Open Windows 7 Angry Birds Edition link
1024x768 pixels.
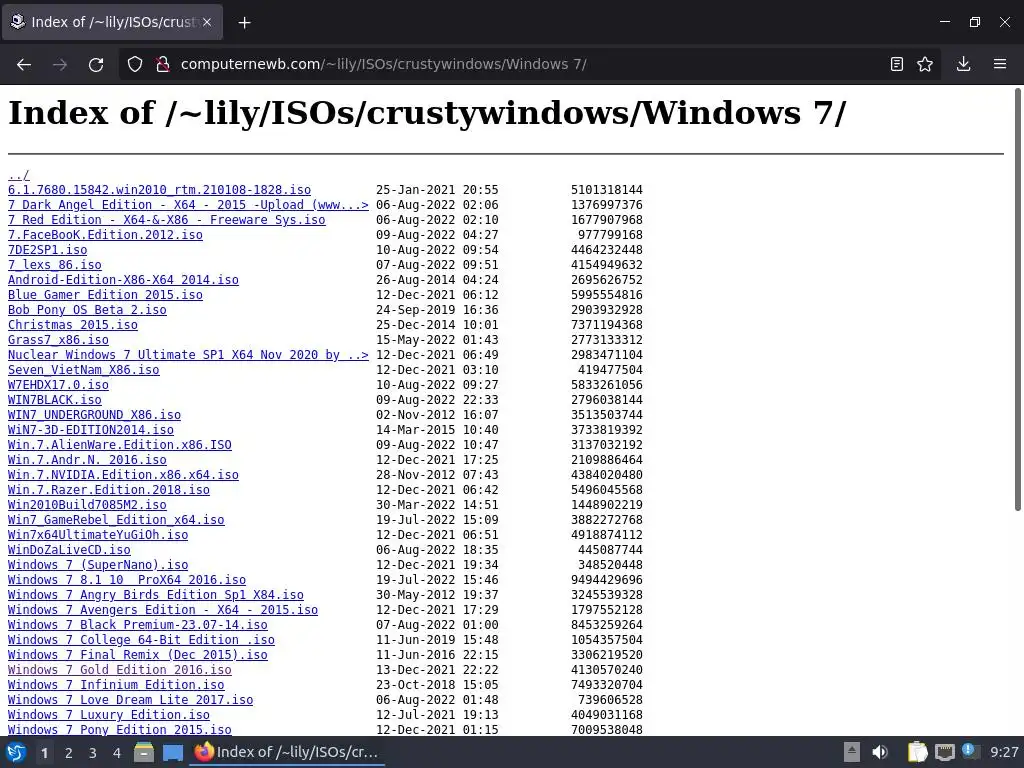(x=156, y=596)
